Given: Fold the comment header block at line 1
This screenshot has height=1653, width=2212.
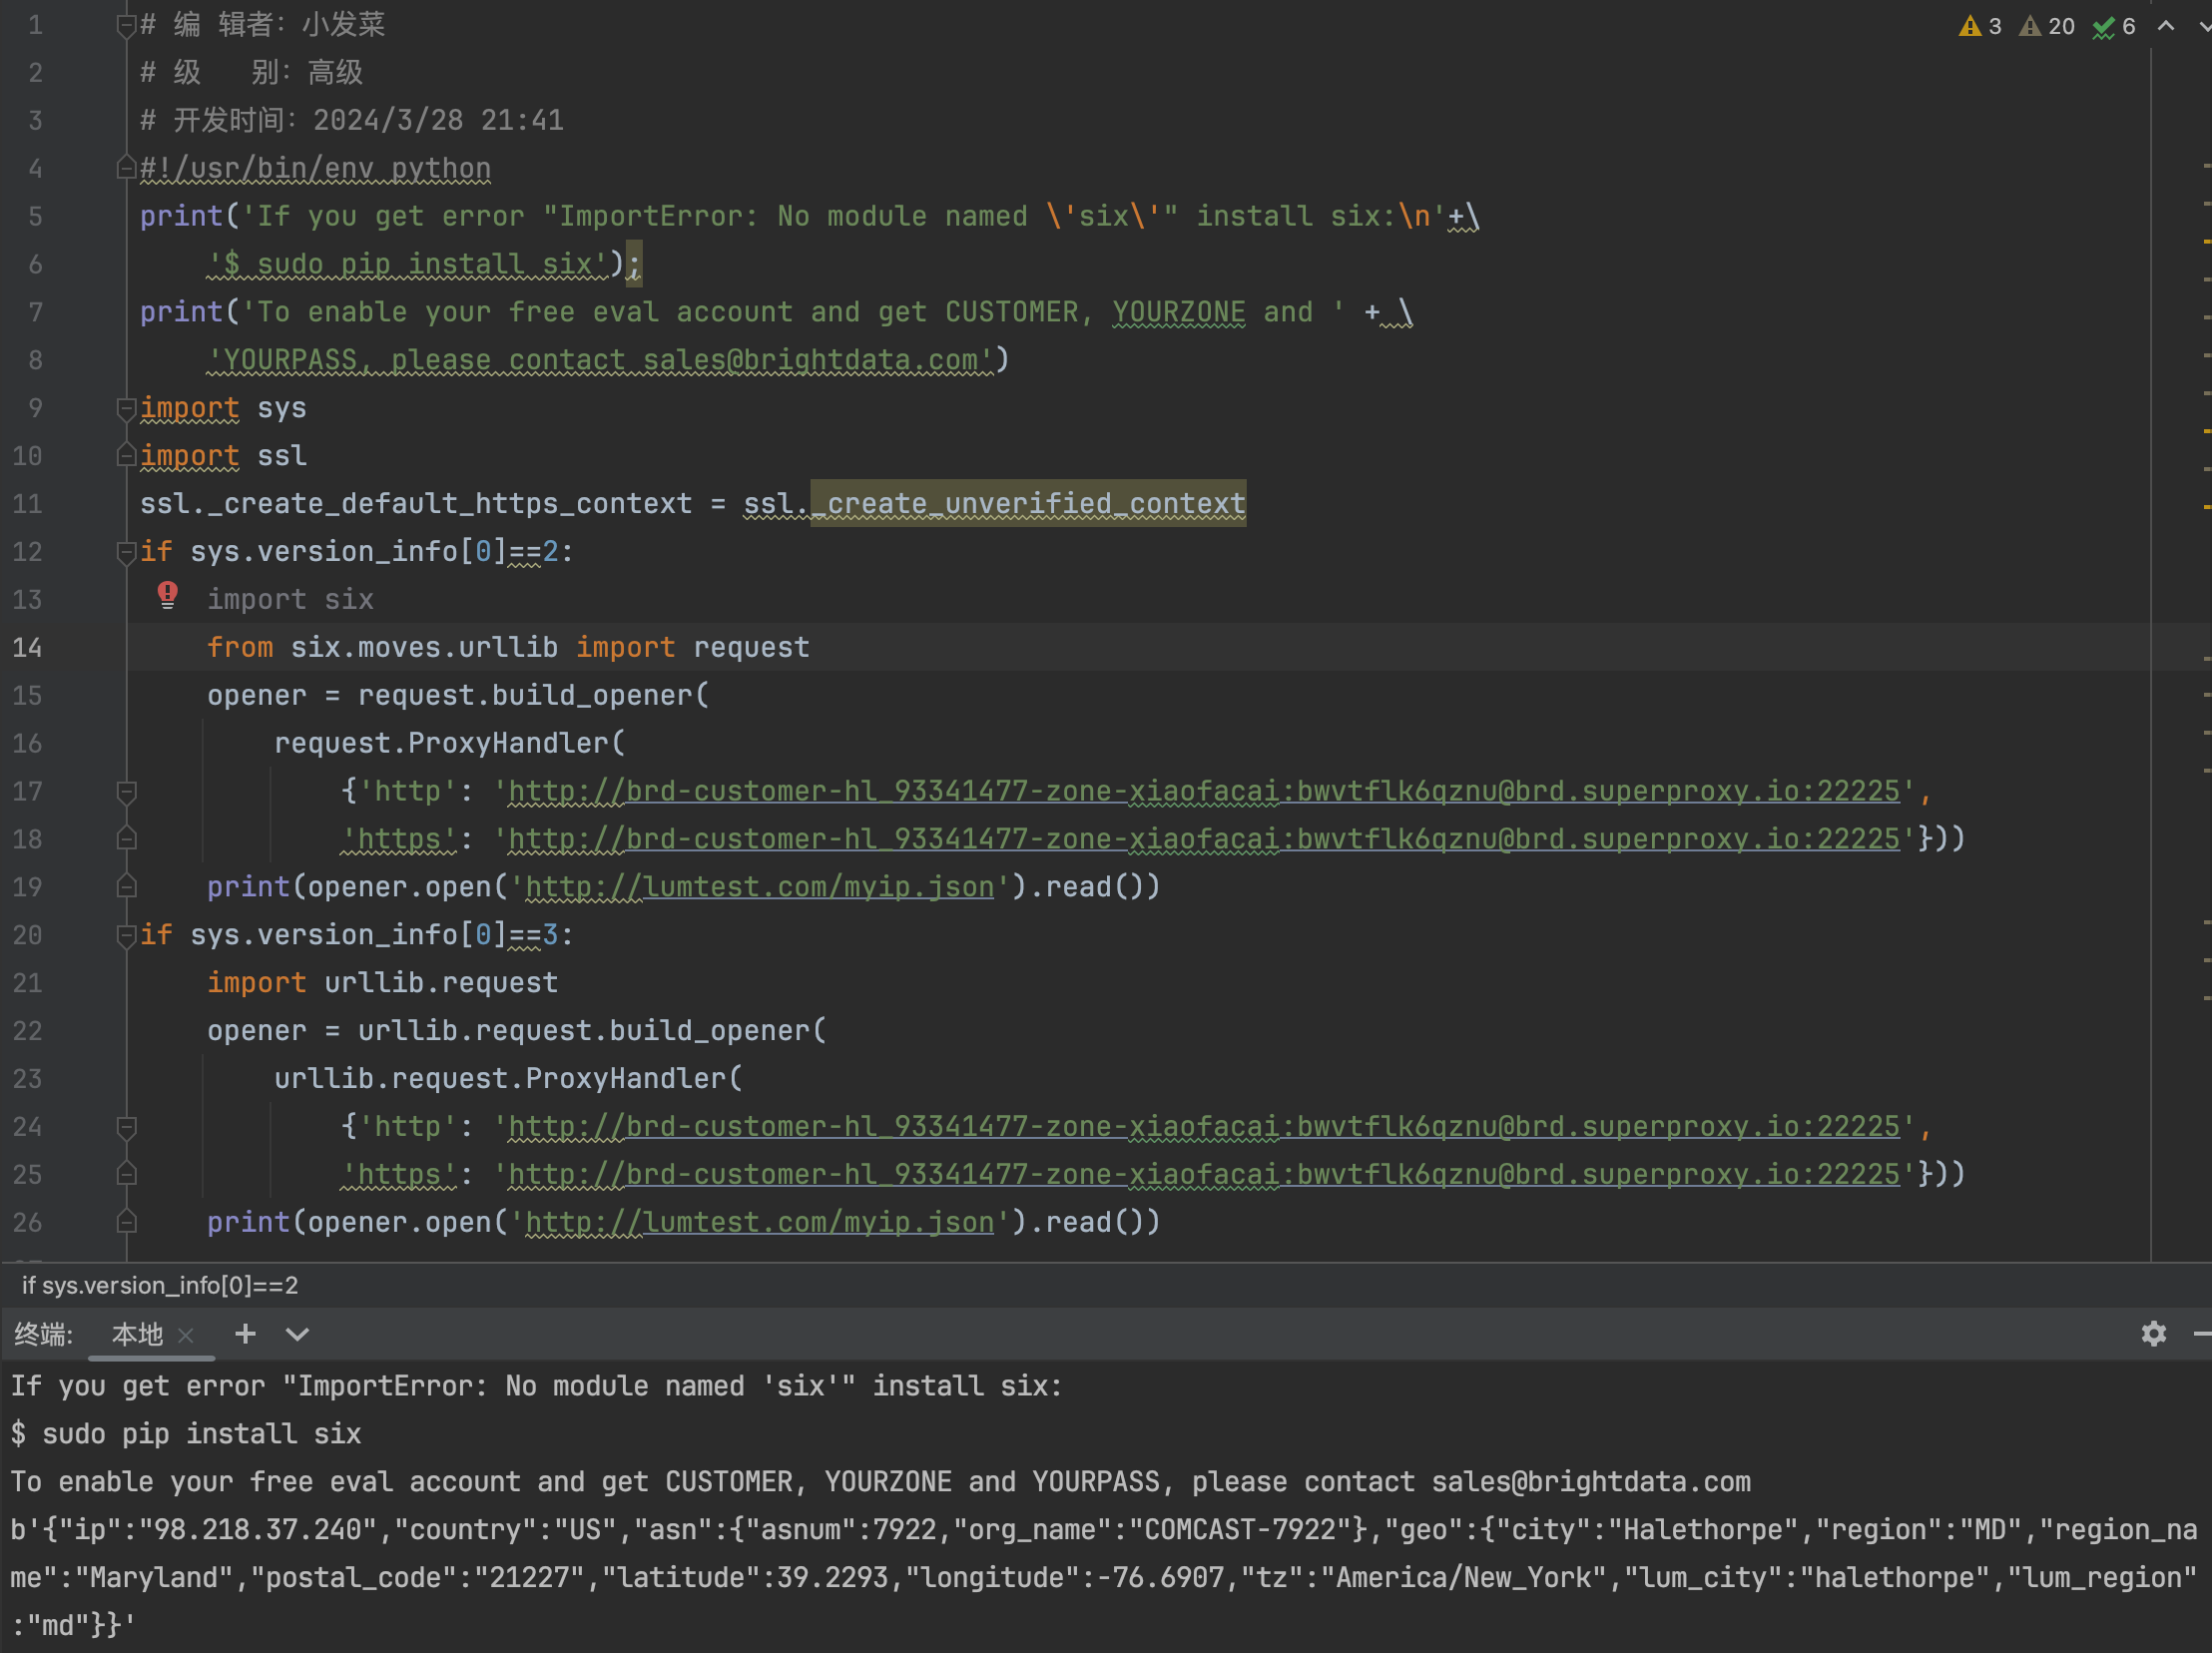Looking at the screenshot, I should (x=126, y=25).
